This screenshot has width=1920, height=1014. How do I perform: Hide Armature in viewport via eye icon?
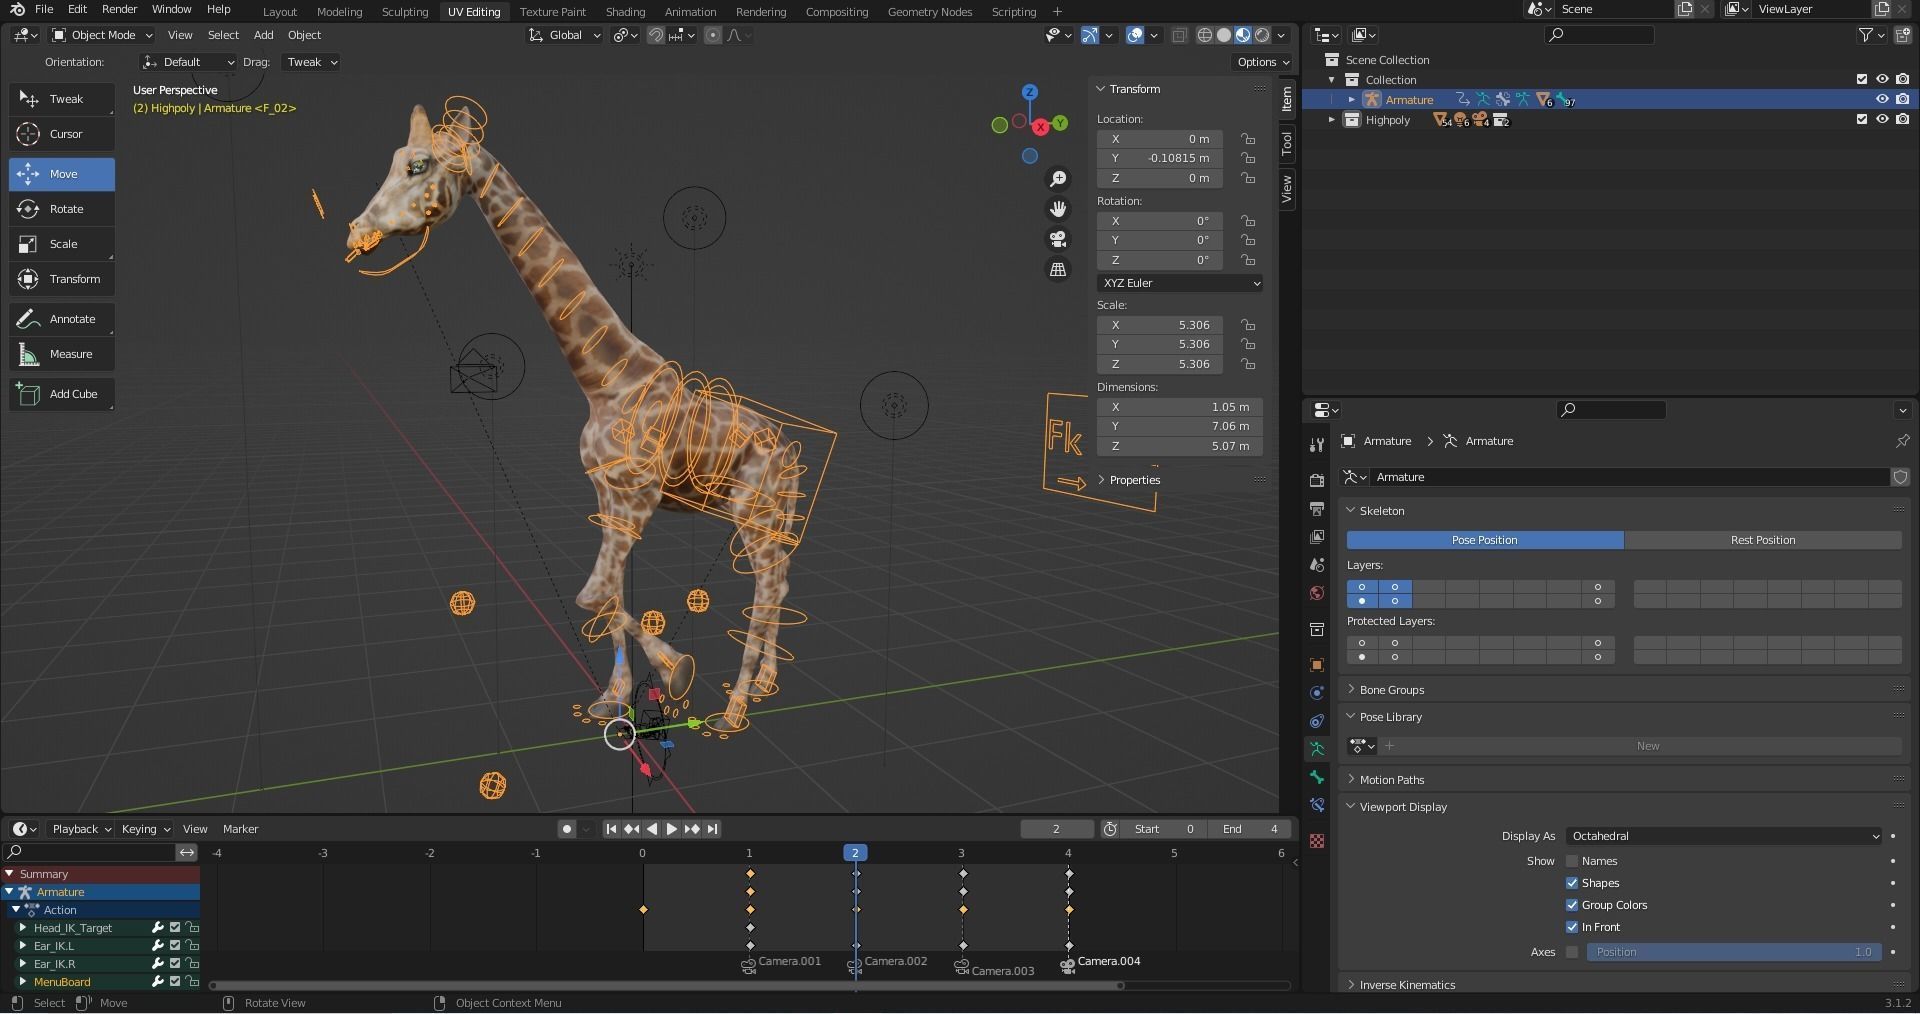pos(1882,100)
